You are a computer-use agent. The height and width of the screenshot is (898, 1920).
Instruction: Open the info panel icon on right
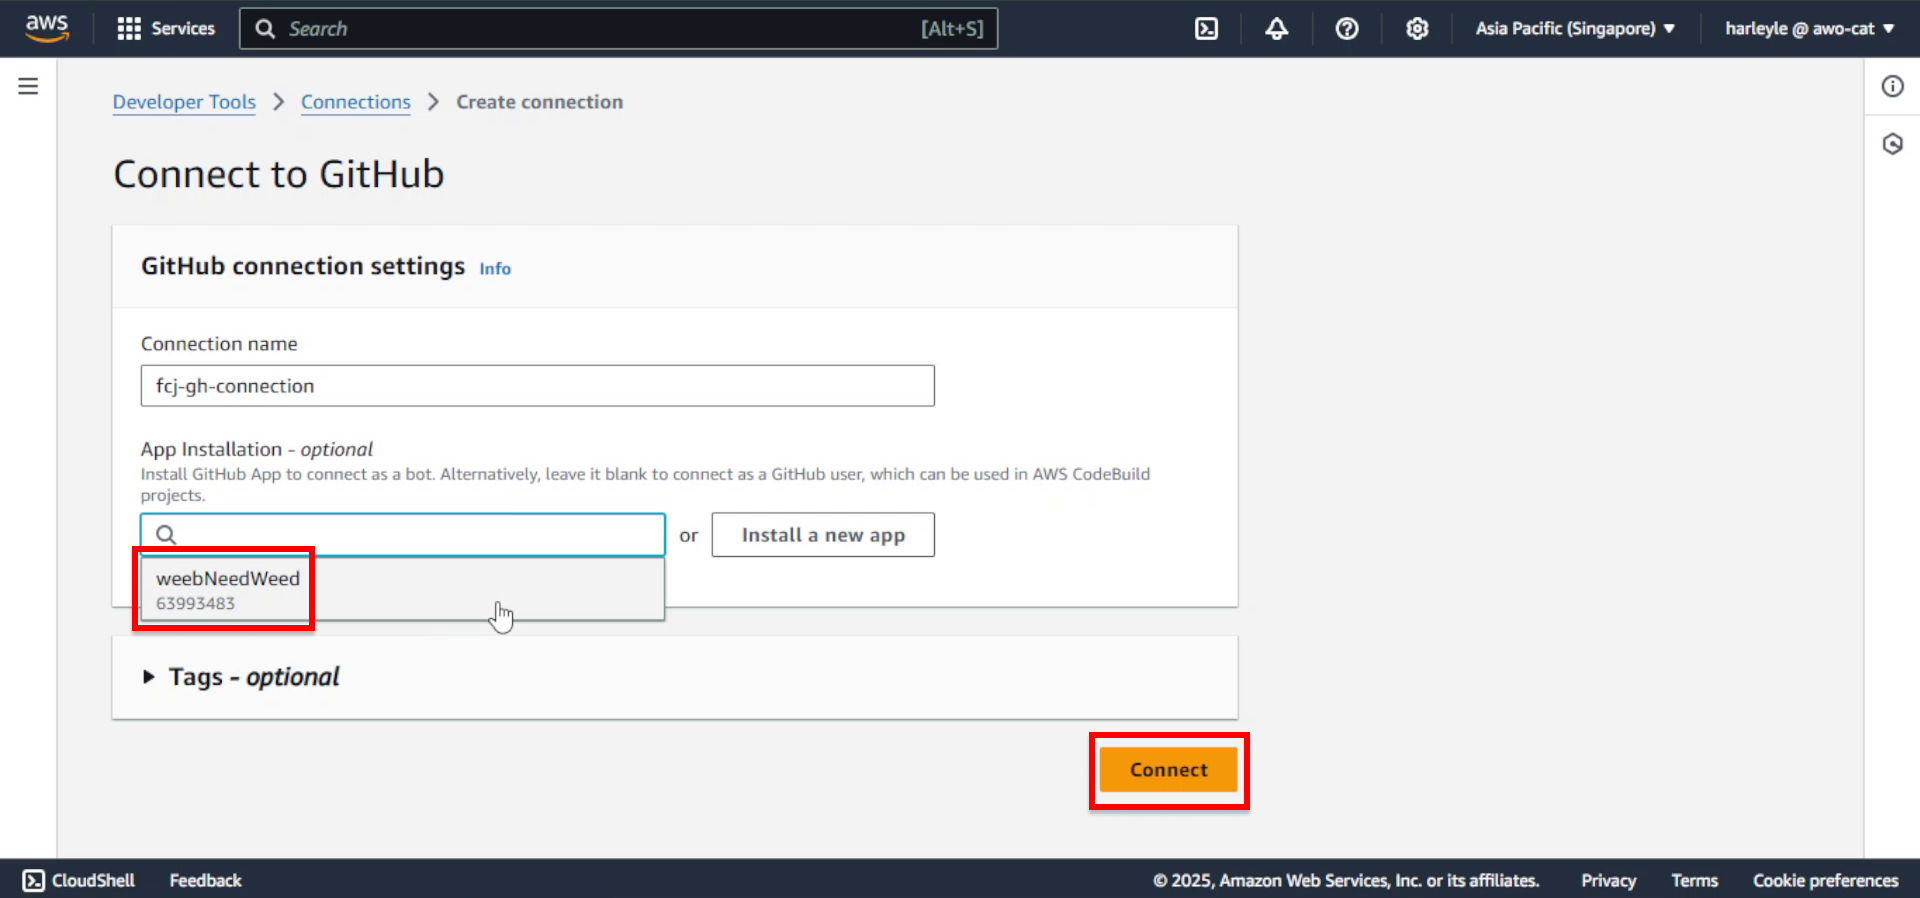click(x=1892, y=86)
